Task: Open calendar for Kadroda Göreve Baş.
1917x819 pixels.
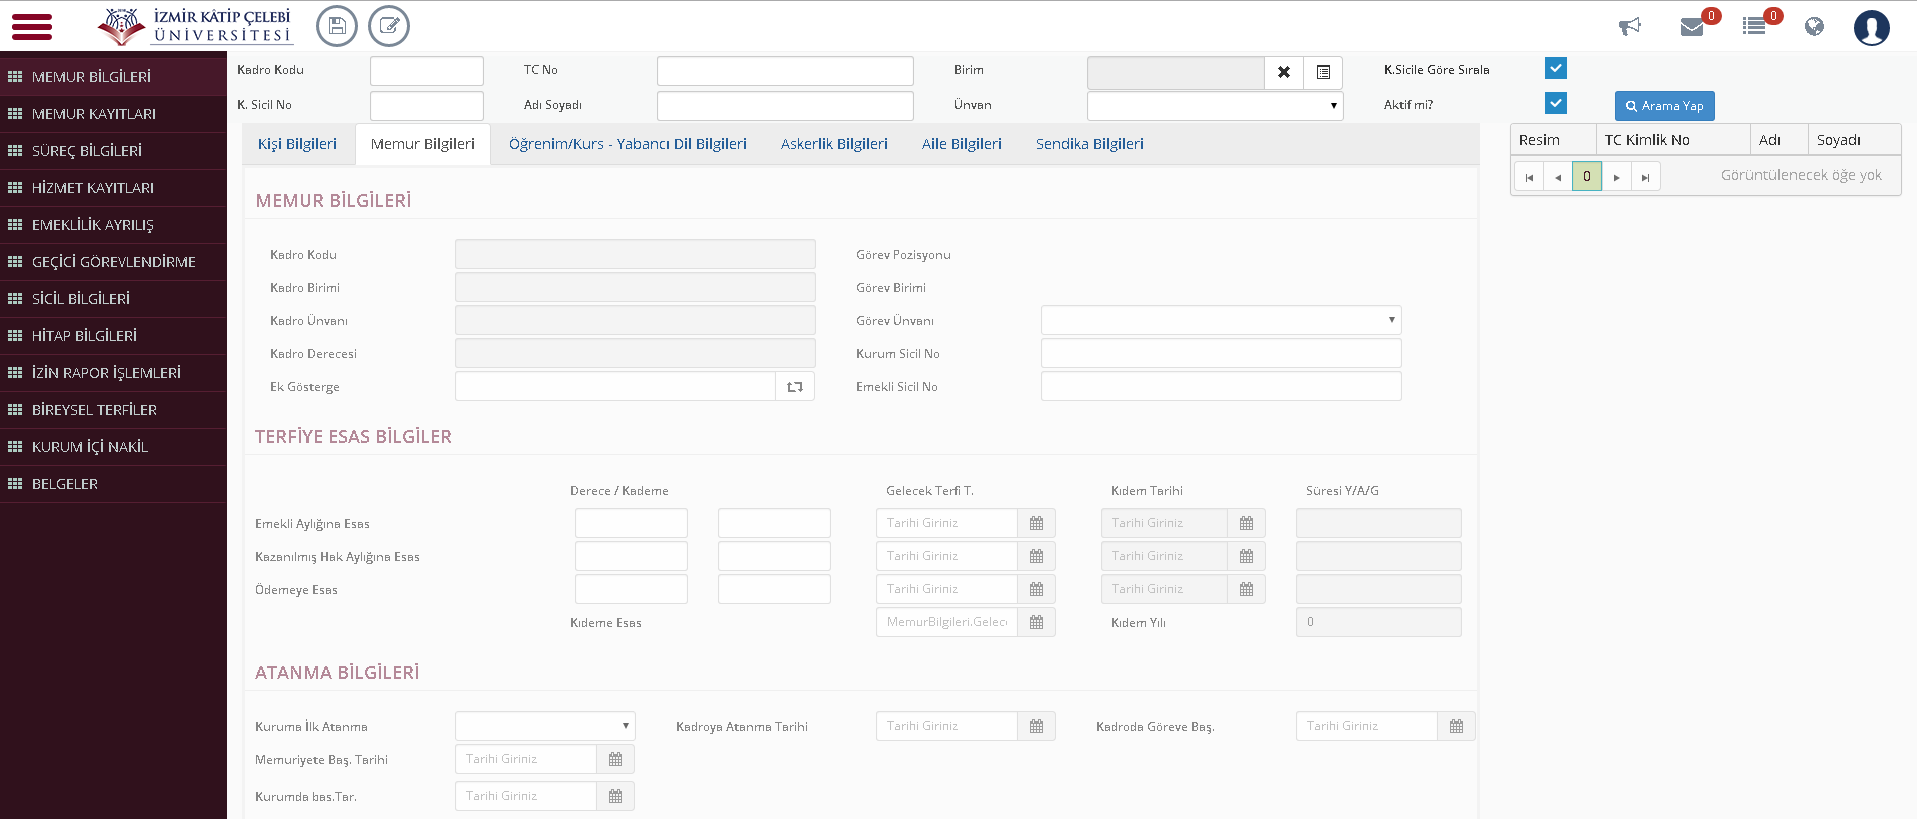Action: pyautogui.click(x=1456, y=726)
